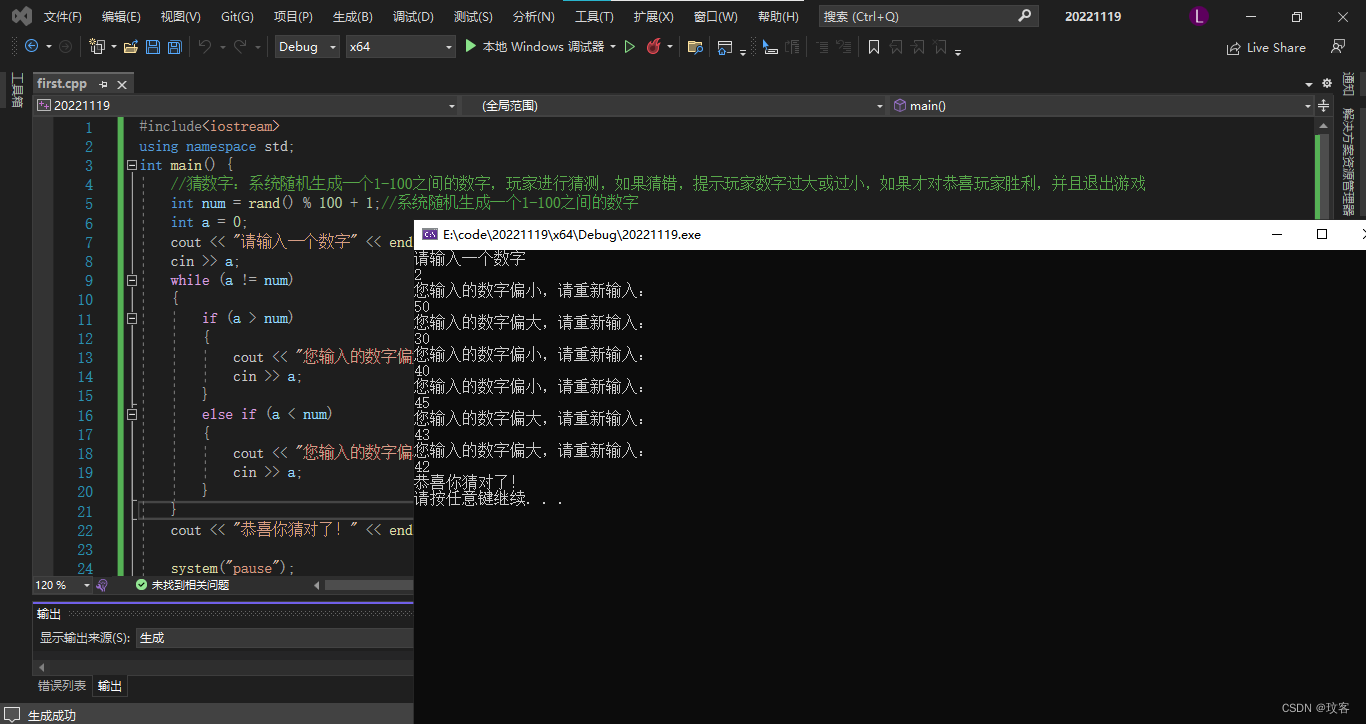Click the status bar speech bubble icon

(12, 715)
